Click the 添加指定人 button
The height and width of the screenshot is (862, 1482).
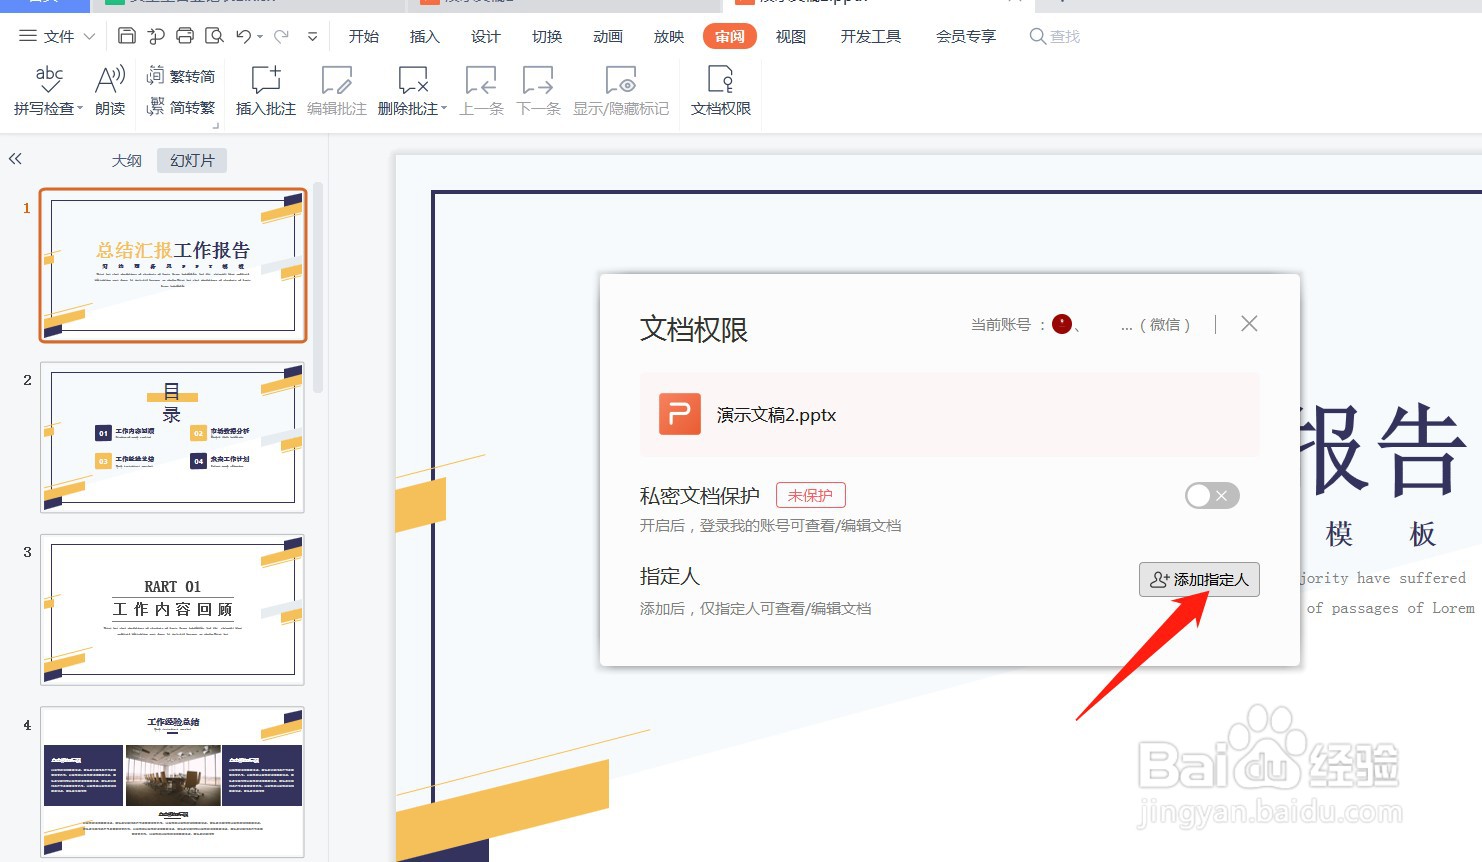[x=1199, y=579]
